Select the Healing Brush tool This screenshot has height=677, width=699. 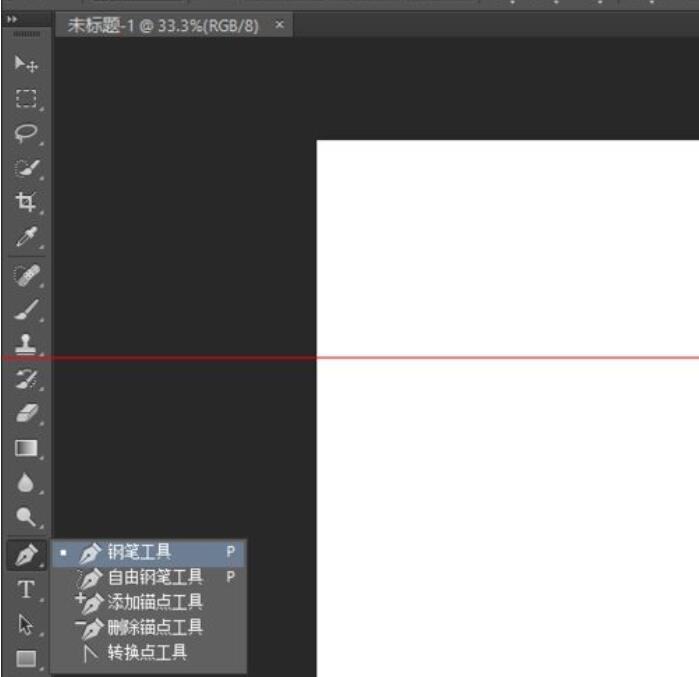(26, 275)
